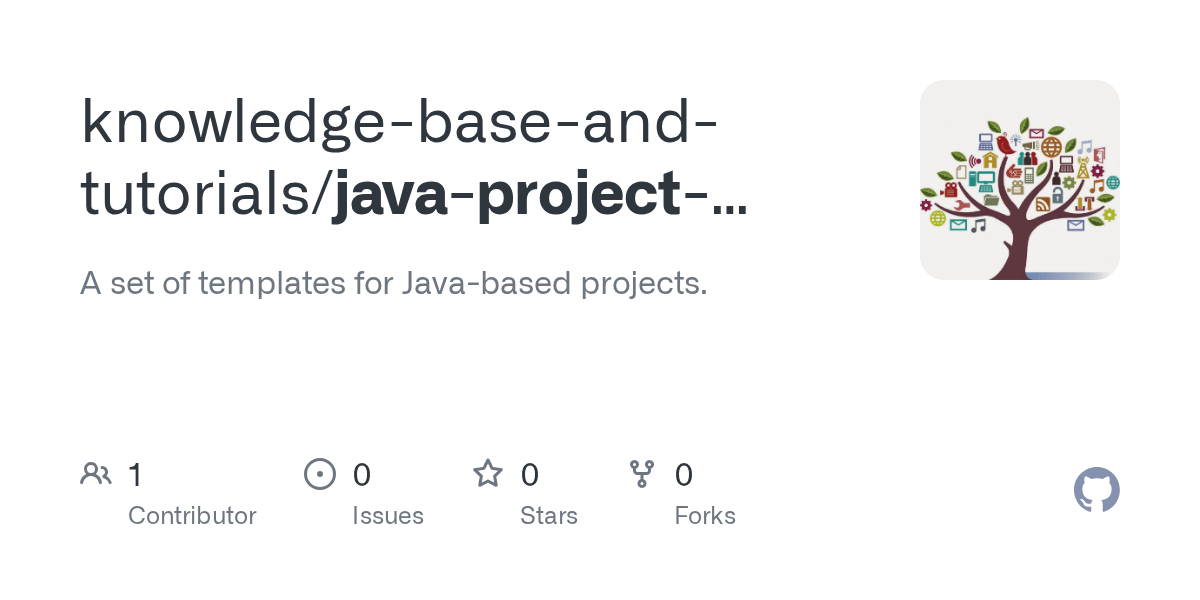Click the "tutorials/" part of the title
The height and width of the screenshot is (600, 1200).
[205, 194]
